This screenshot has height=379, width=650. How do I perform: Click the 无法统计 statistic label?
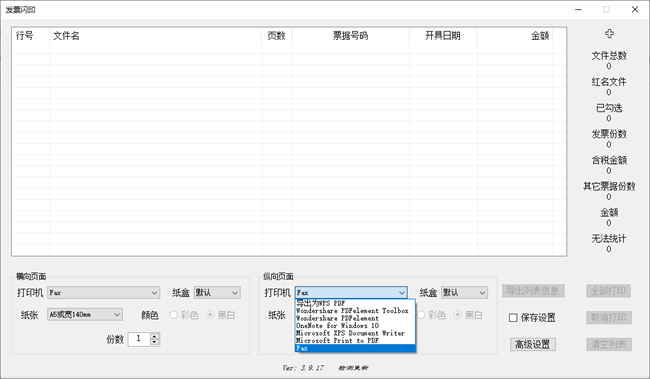[609, 238]
